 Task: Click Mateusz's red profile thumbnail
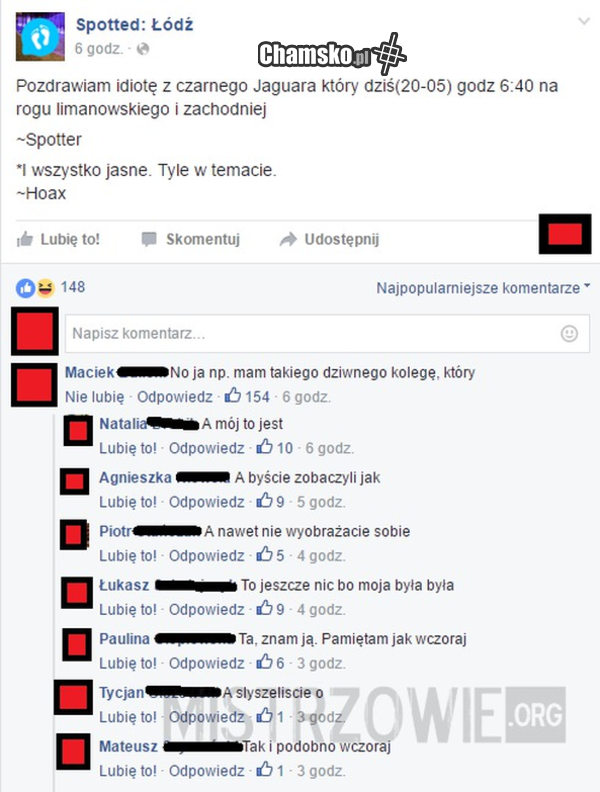point(73,752)
